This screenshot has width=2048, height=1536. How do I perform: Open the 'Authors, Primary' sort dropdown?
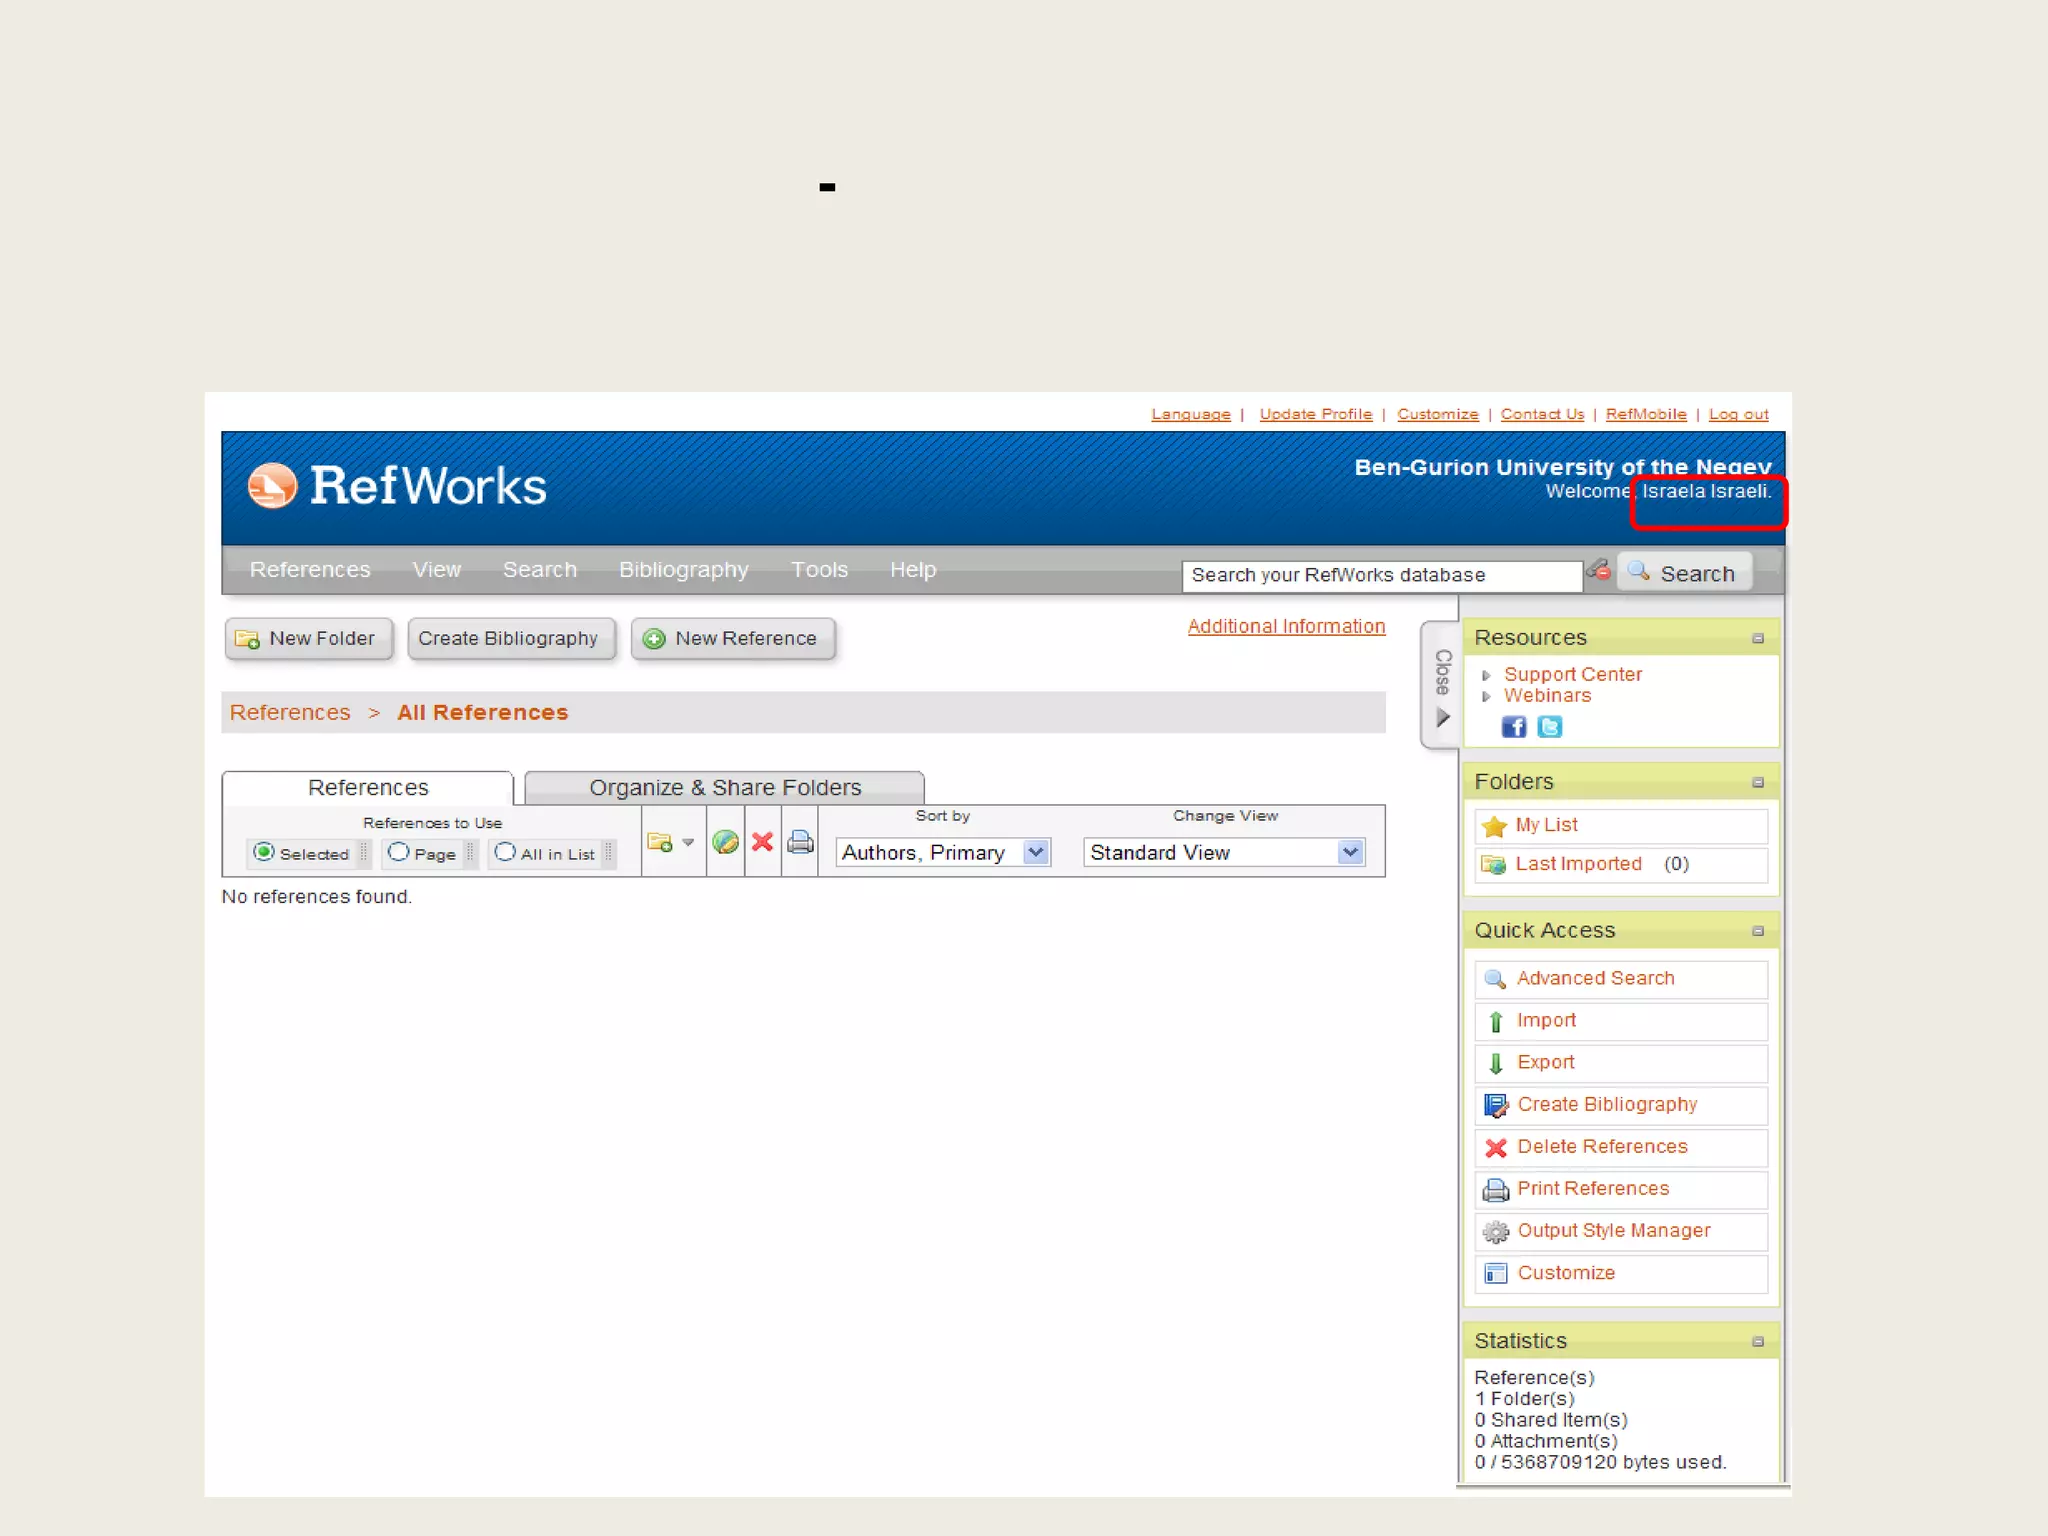[943, 852]
